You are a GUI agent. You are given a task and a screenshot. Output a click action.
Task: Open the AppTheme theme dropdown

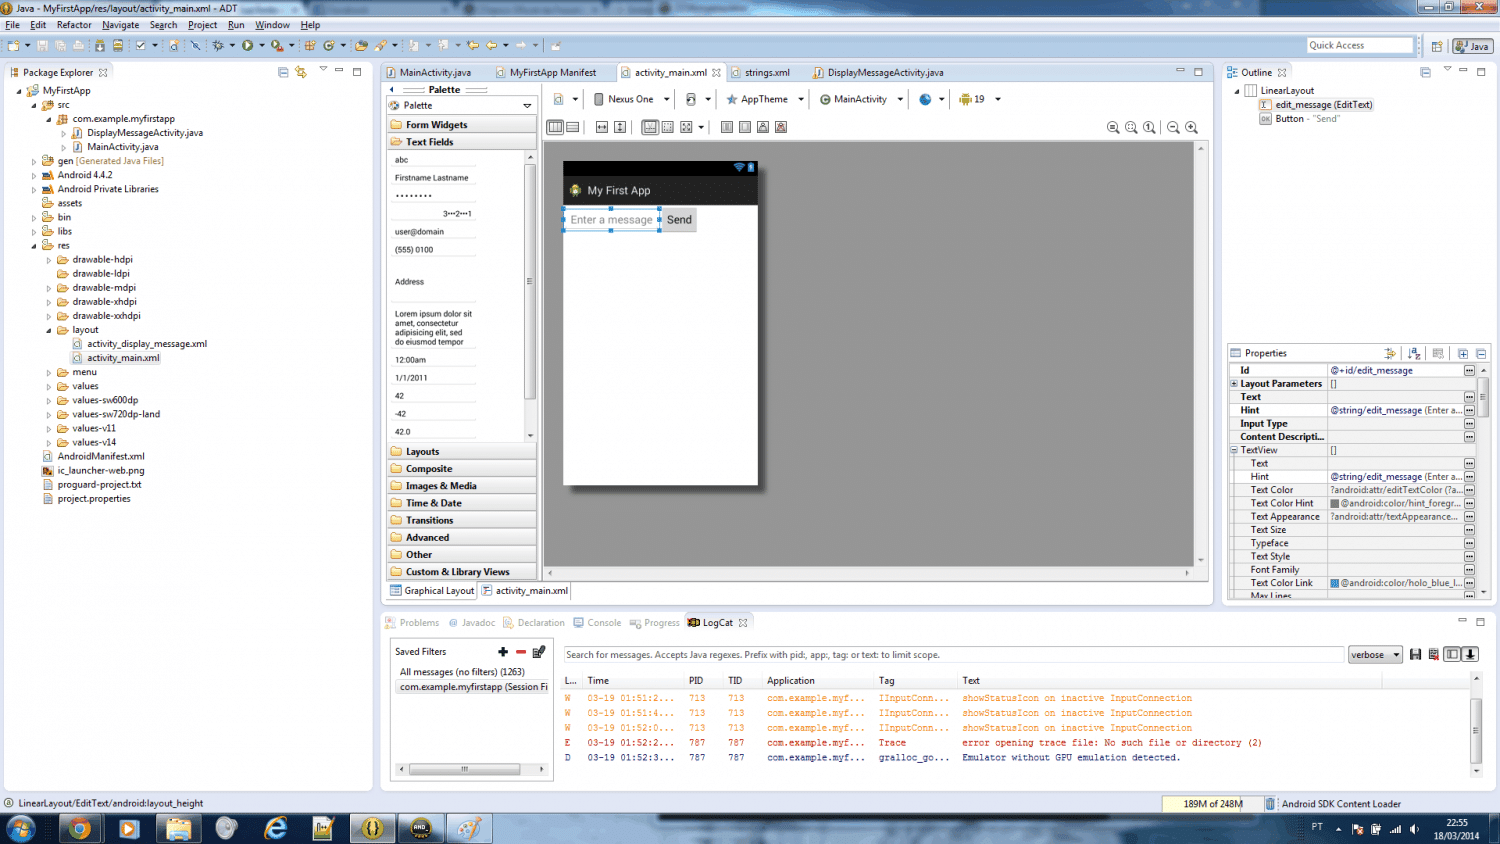click(765, 99)
